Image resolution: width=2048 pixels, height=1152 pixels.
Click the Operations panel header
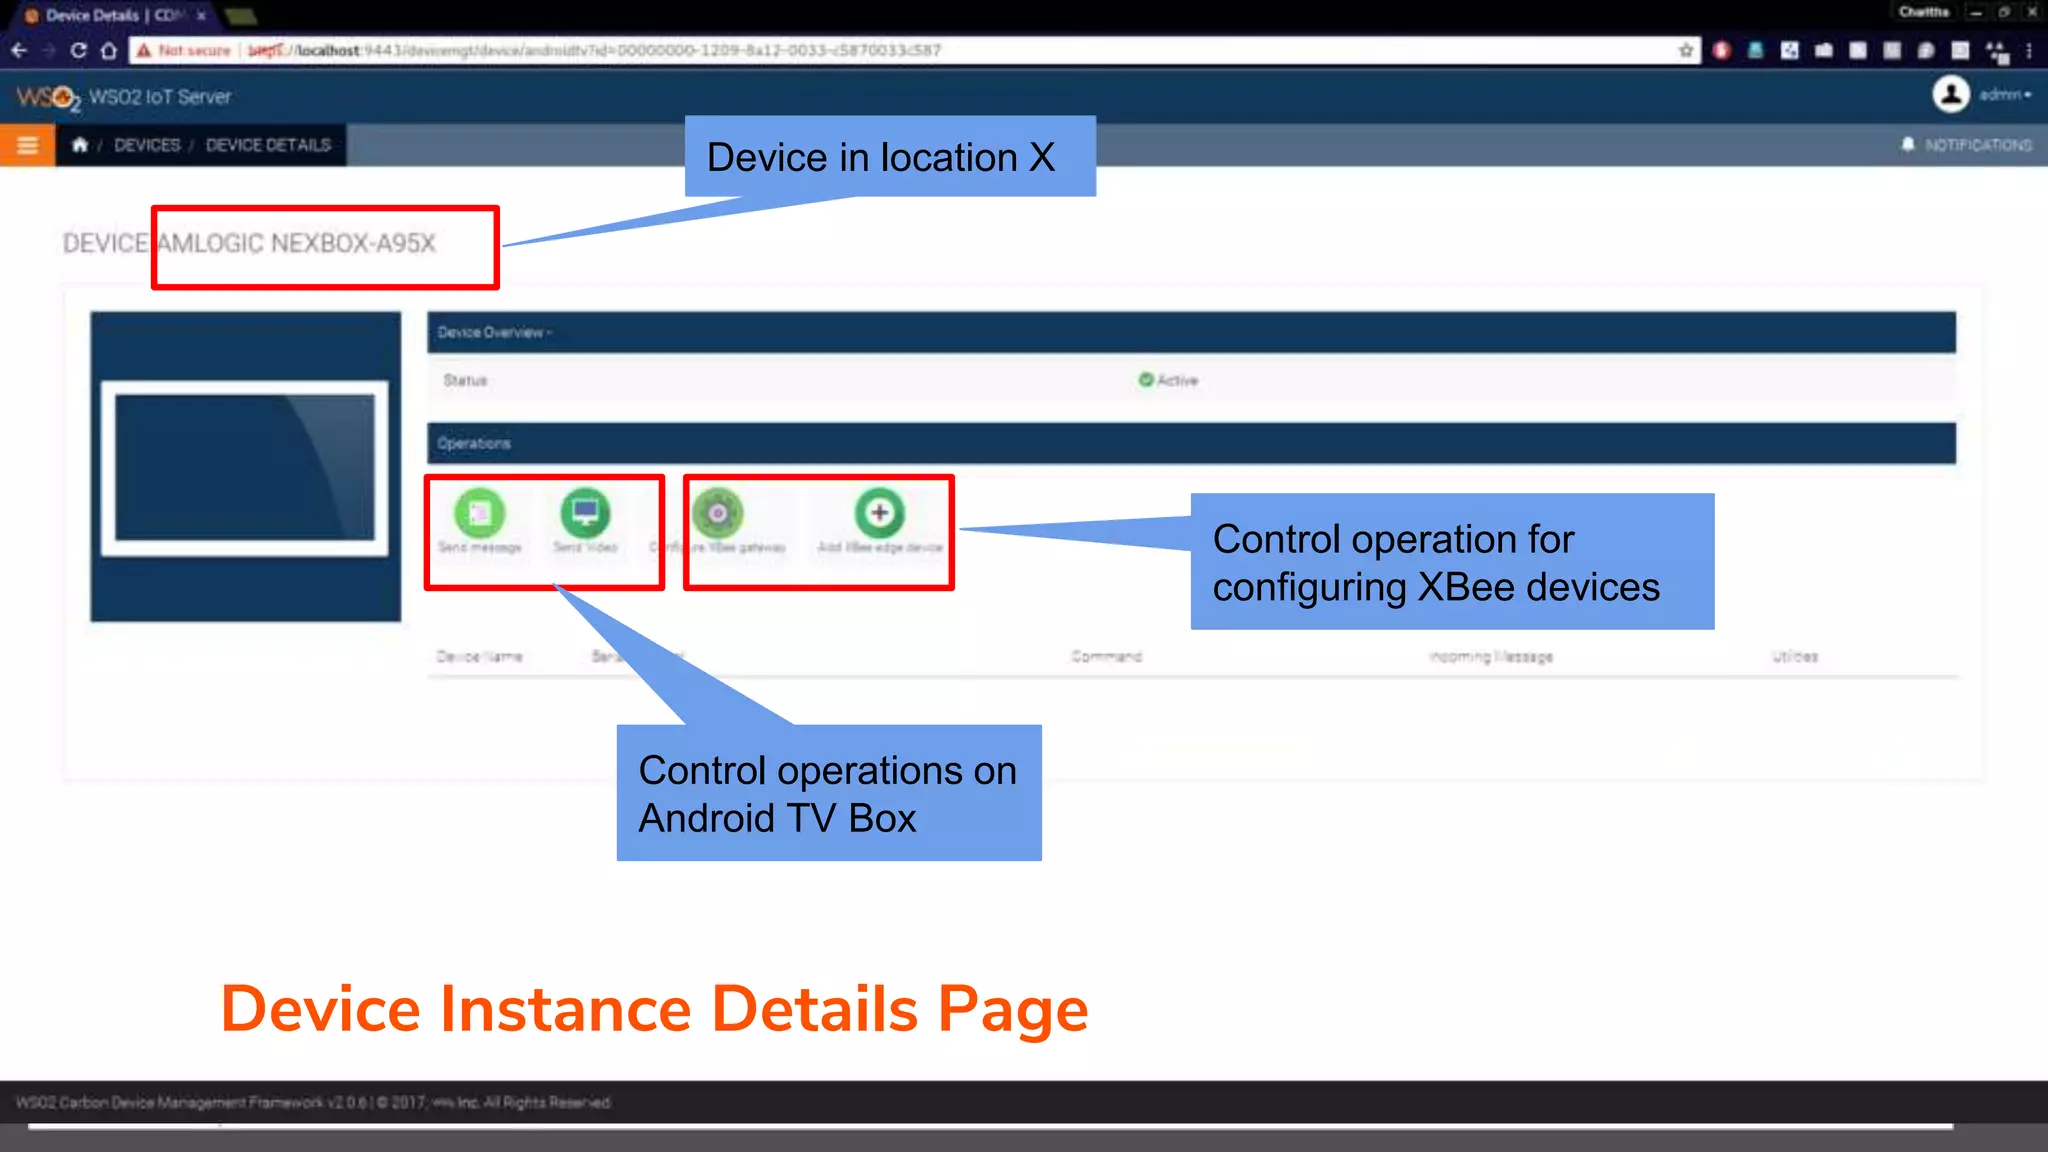(x=1191, y=443)
